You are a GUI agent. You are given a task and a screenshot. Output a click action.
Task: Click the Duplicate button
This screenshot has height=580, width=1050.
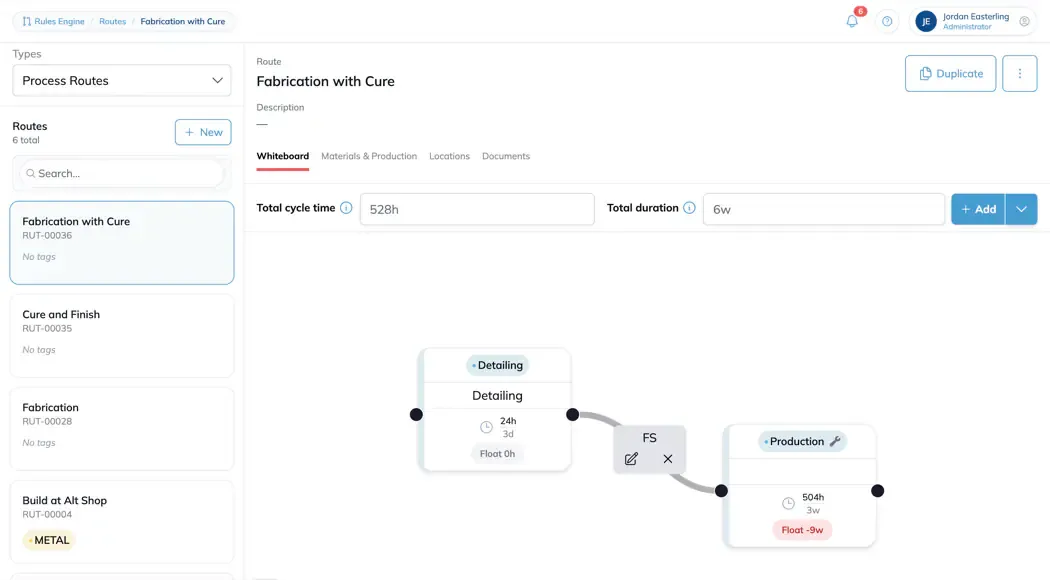click(950, 74)
